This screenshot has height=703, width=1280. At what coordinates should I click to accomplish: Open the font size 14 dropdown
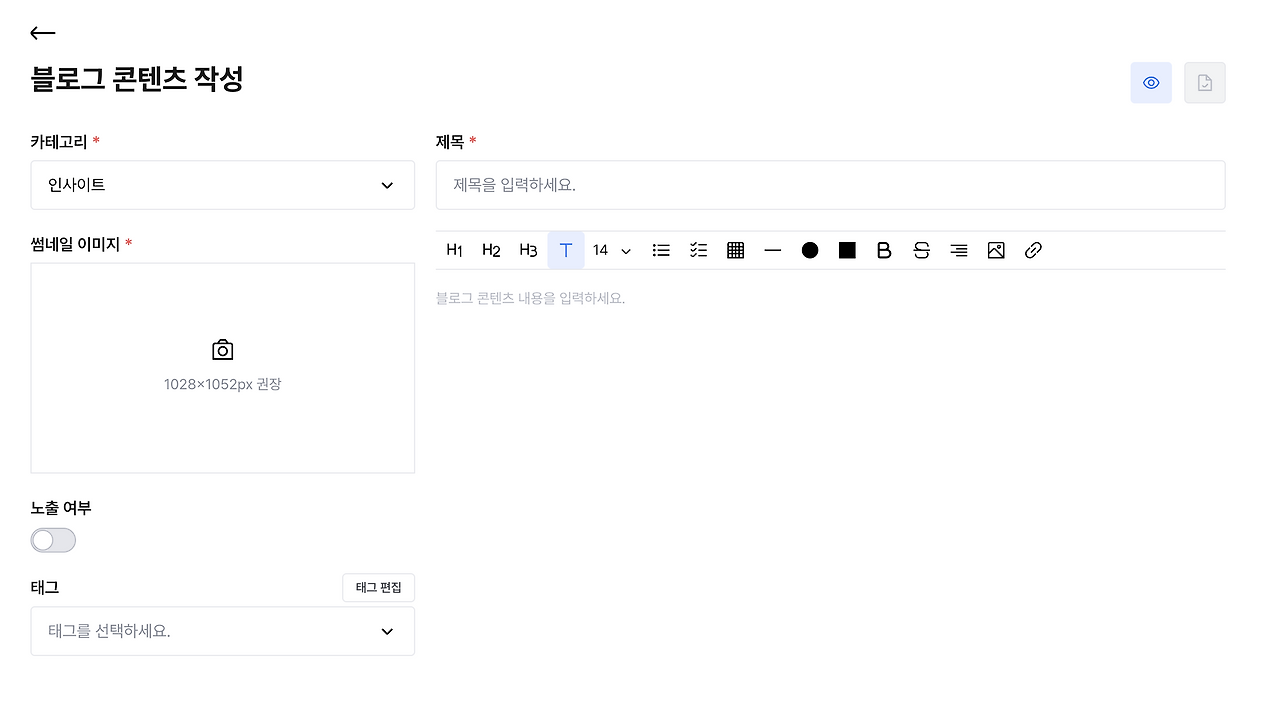click(610, 250)
